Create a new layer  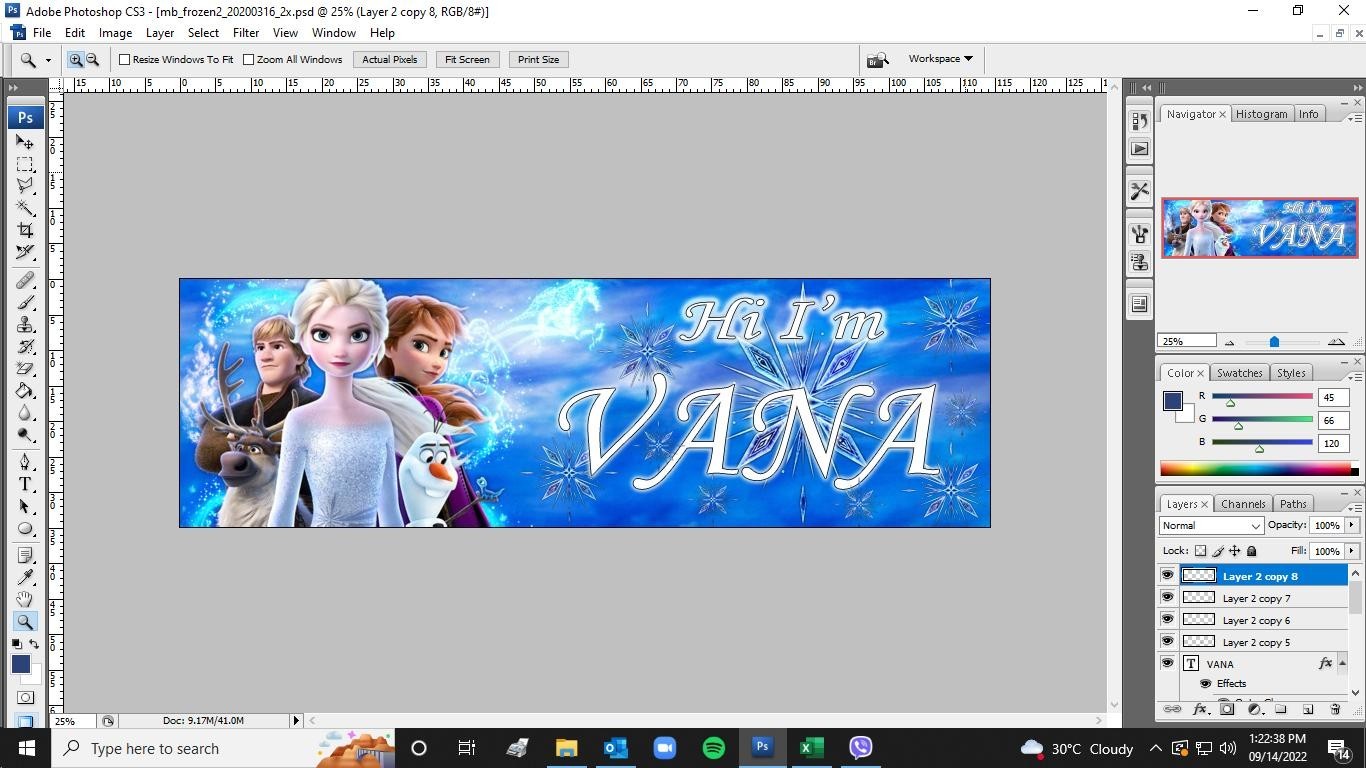coord(1308,709)
